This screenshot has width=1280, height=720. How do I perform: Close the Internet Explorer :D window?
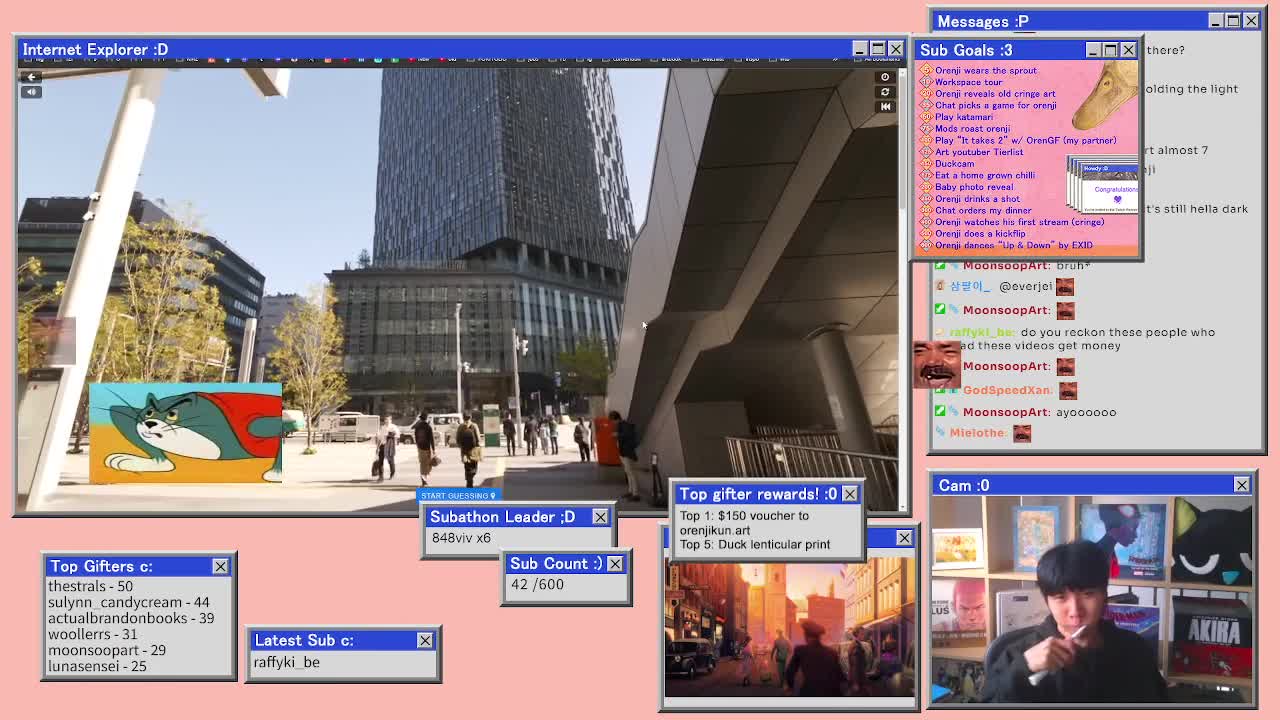pyautogui.click(x=895, y=49)
